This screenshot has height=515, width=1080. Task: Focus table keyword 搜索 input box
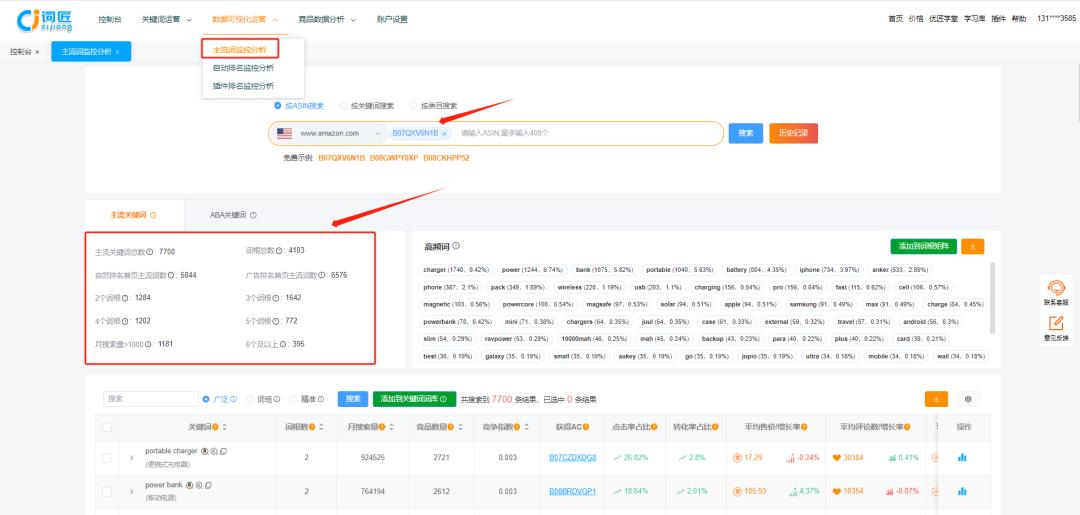click(151, 399)
